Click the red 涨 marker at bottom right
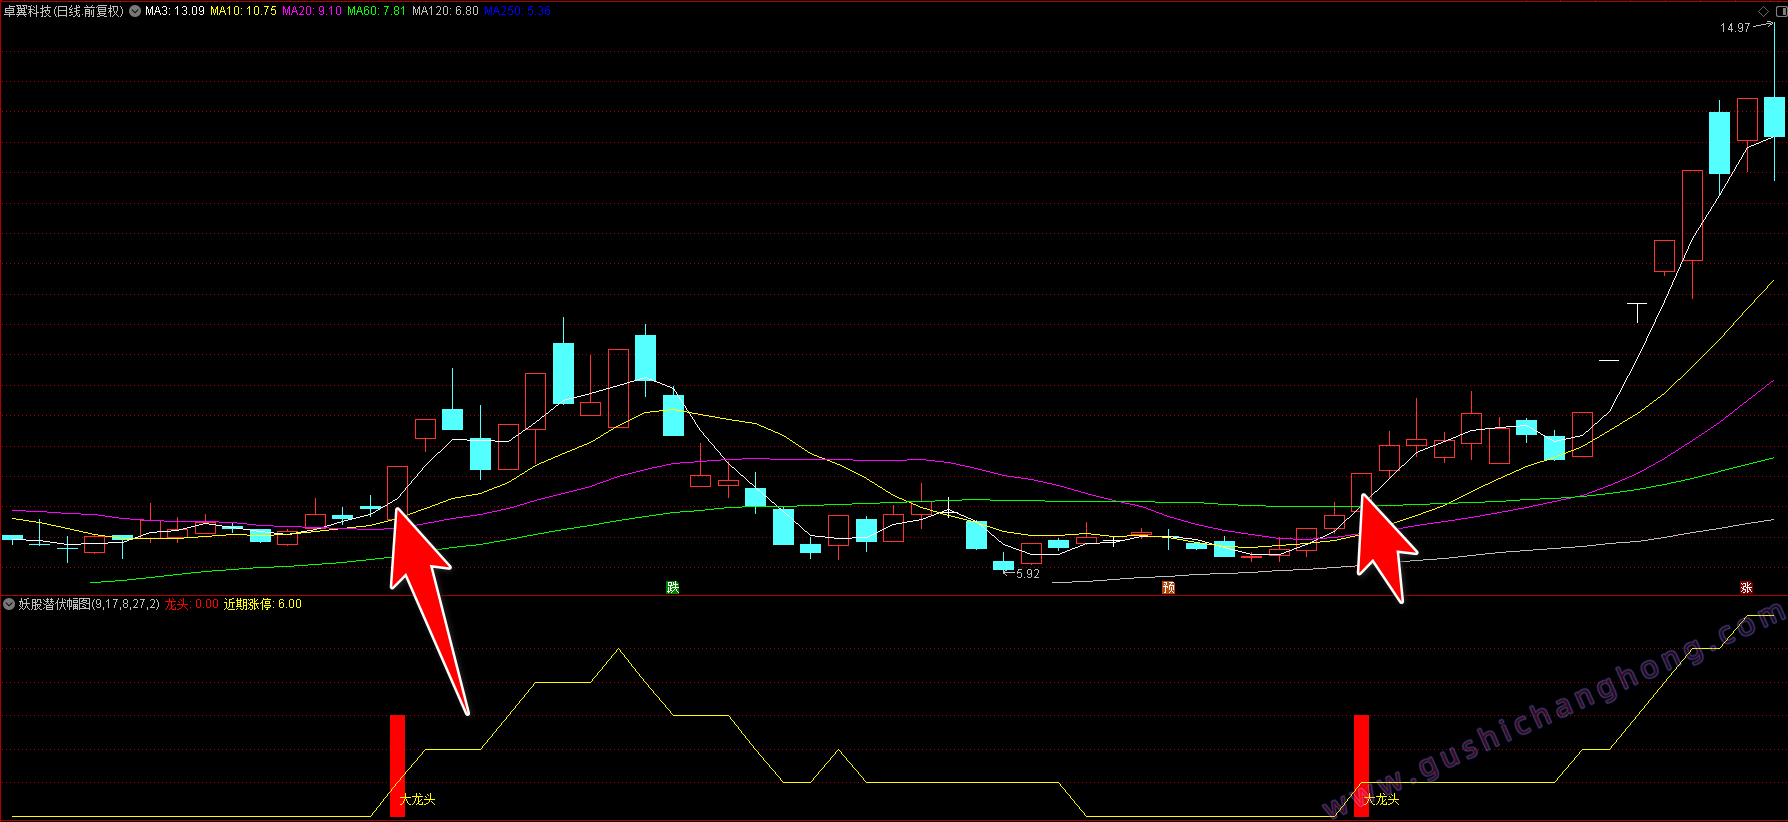This screenshot has height=822, width=1788. coord(1746,587)
